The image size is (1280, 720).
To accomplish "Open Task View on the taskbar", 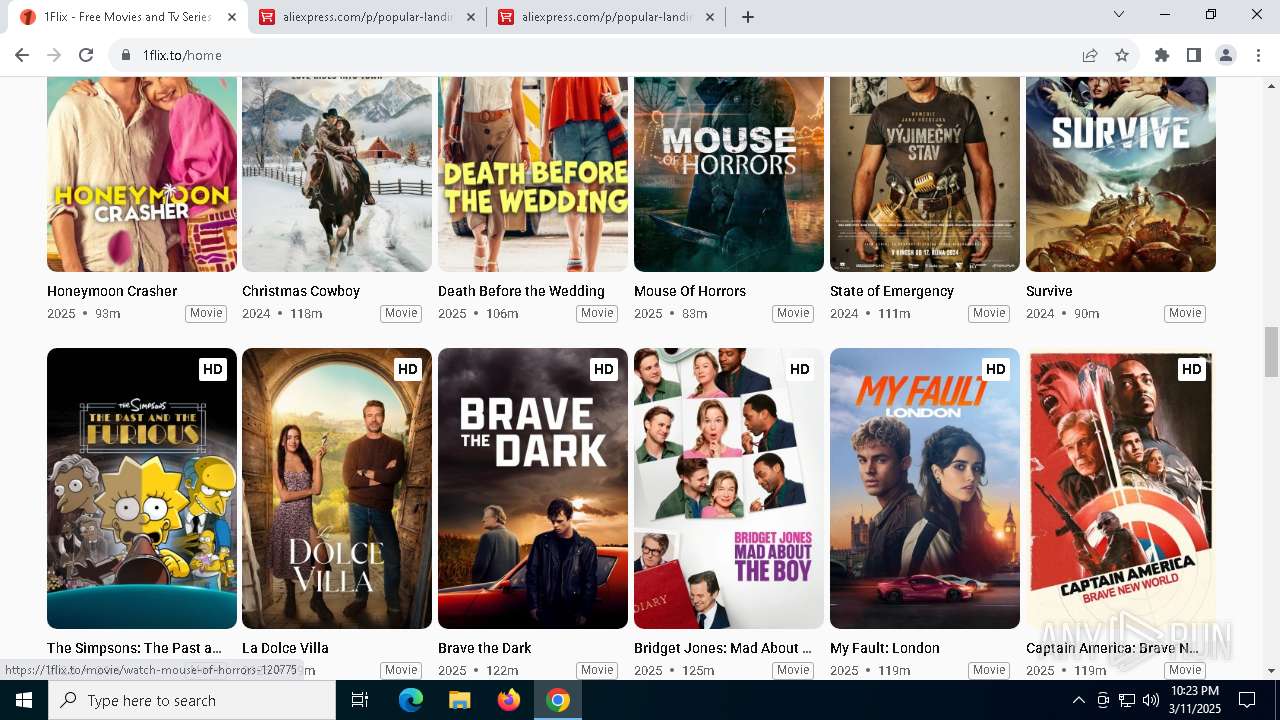I will [360, 700].
